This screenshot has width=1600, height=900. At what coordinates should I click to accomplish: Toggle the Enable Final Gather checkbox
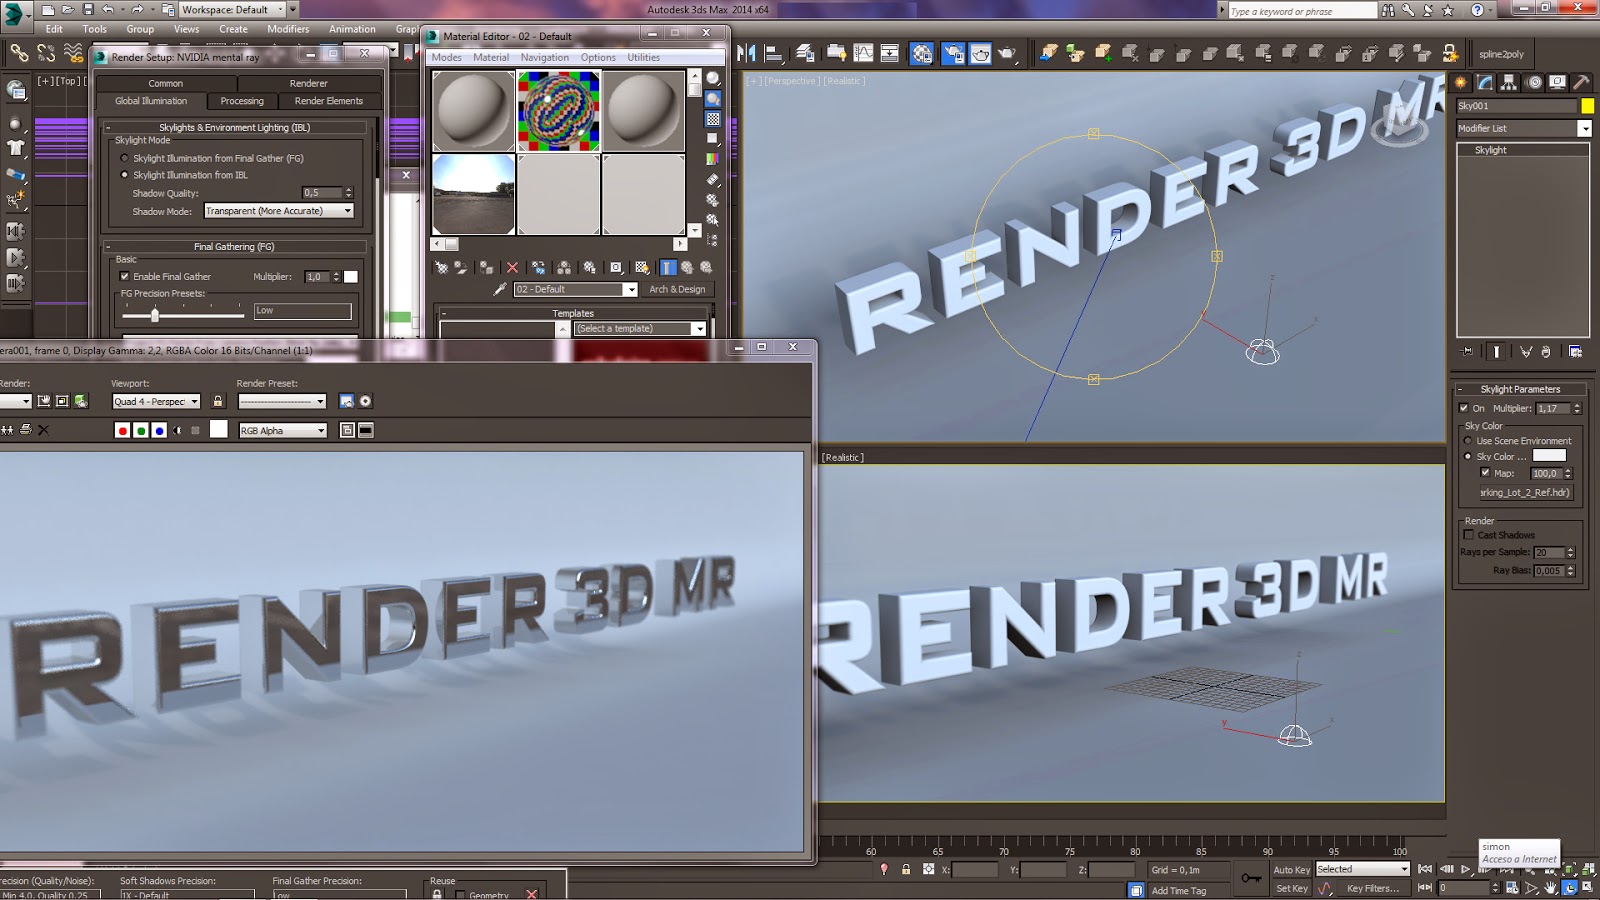(x=125, y=277)
